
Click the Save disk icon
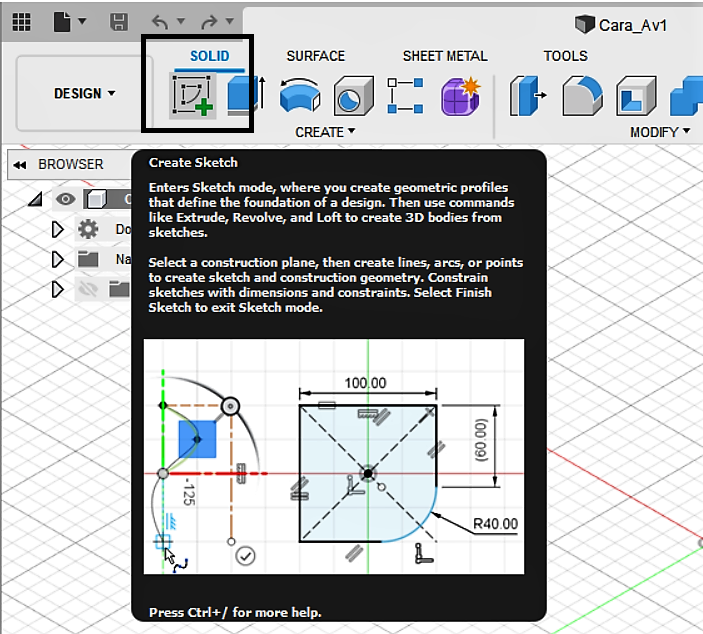click(119, 22)
